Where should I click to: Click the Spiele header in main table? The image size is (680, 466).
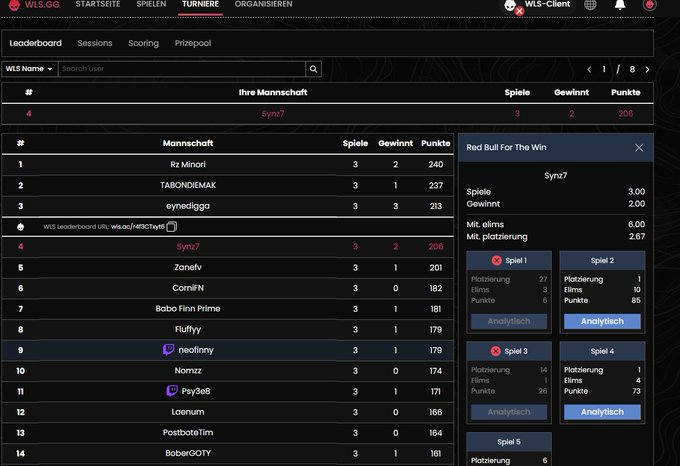point(355,143)
